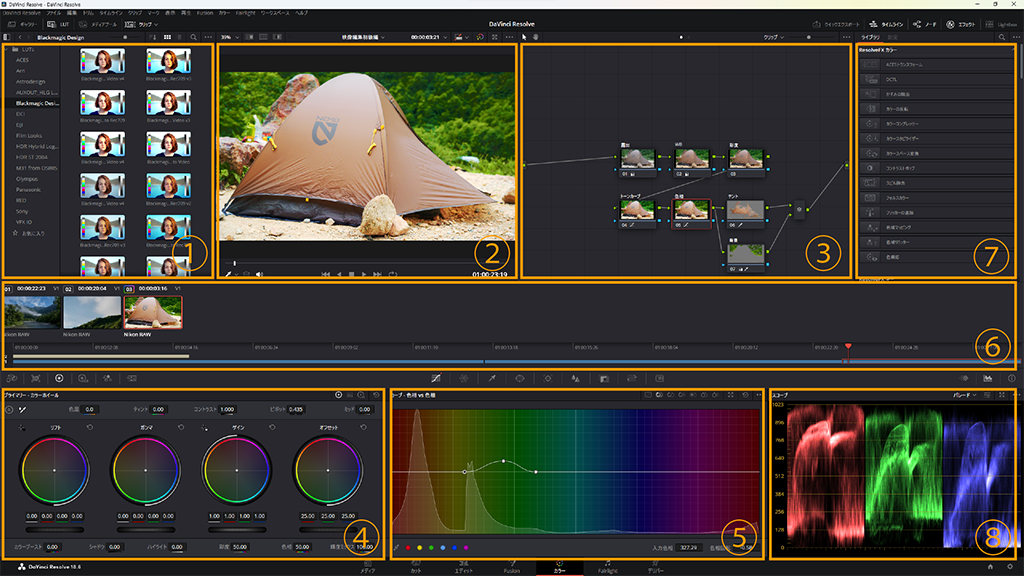Image resolution: width=1024 pixels, height=576 pixels.
Task: Toggle the タイムライン panel at top right
Action: (x=886, y=24)
